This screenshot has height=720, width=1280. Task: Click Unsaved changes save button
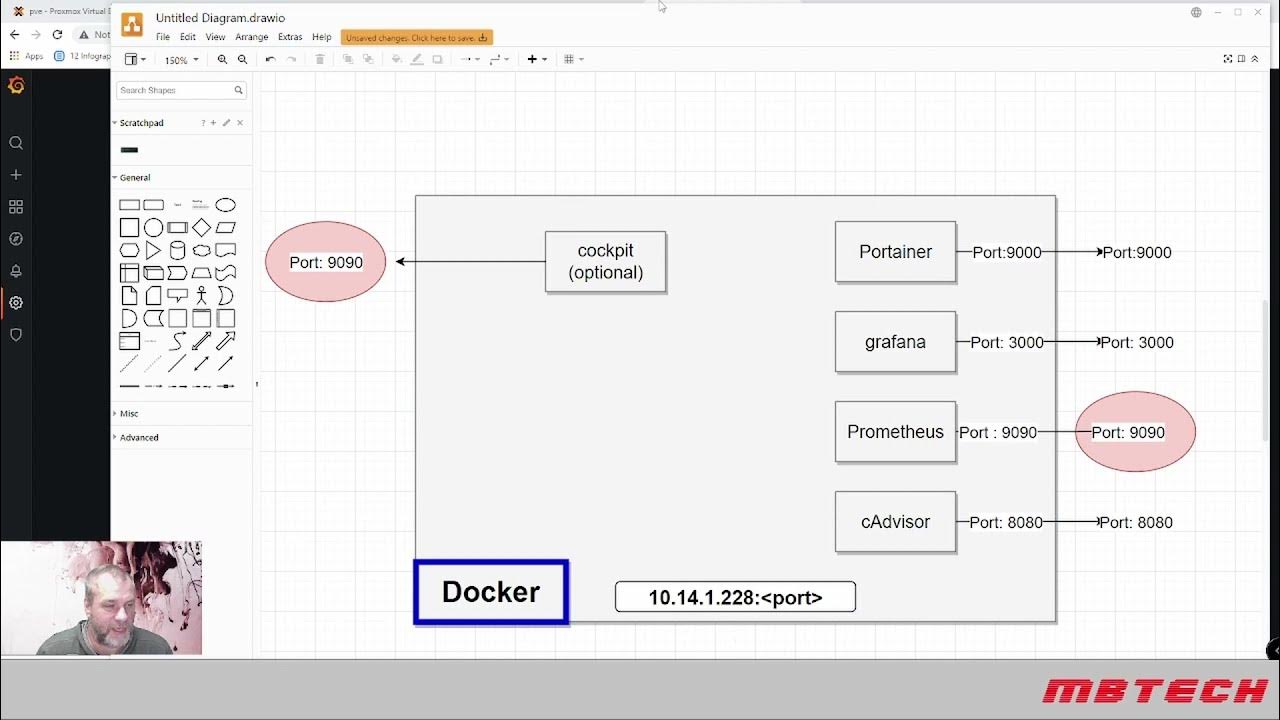(x=417, y=38)
